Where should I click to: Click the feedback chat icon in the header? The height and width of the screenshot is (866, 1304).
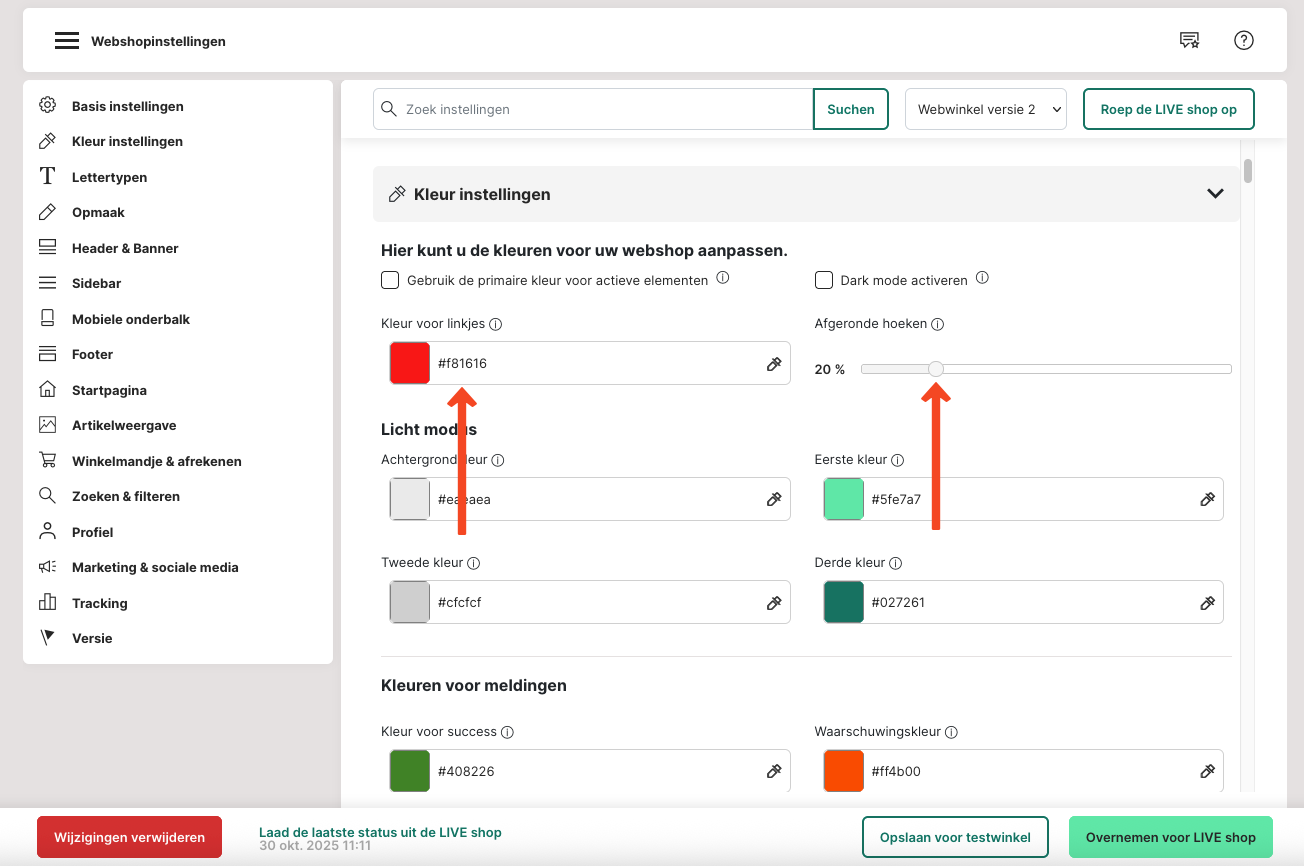pyautogui.click(x=1189, y=40)
